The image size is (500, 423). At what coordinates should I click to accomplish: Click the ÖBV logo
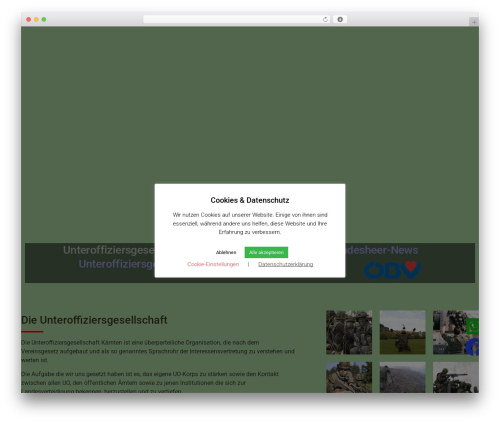[393, 270]
